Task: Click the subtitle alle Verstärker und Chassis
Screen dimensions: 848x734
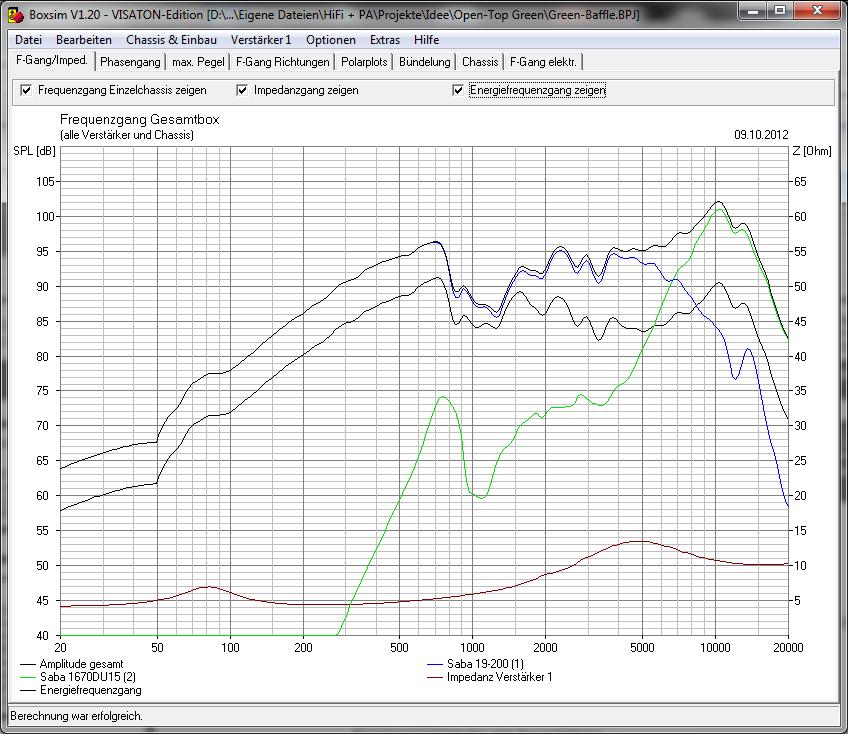Action: click(x=127, y=135)
